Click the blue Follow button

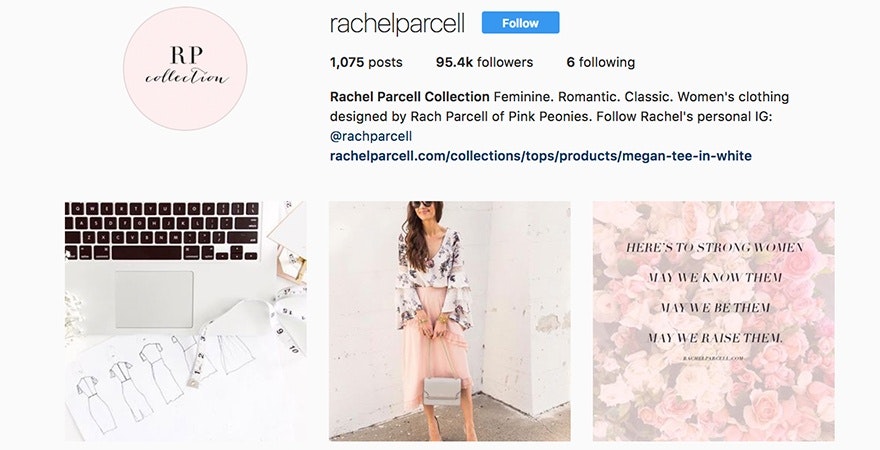(520, 23)
